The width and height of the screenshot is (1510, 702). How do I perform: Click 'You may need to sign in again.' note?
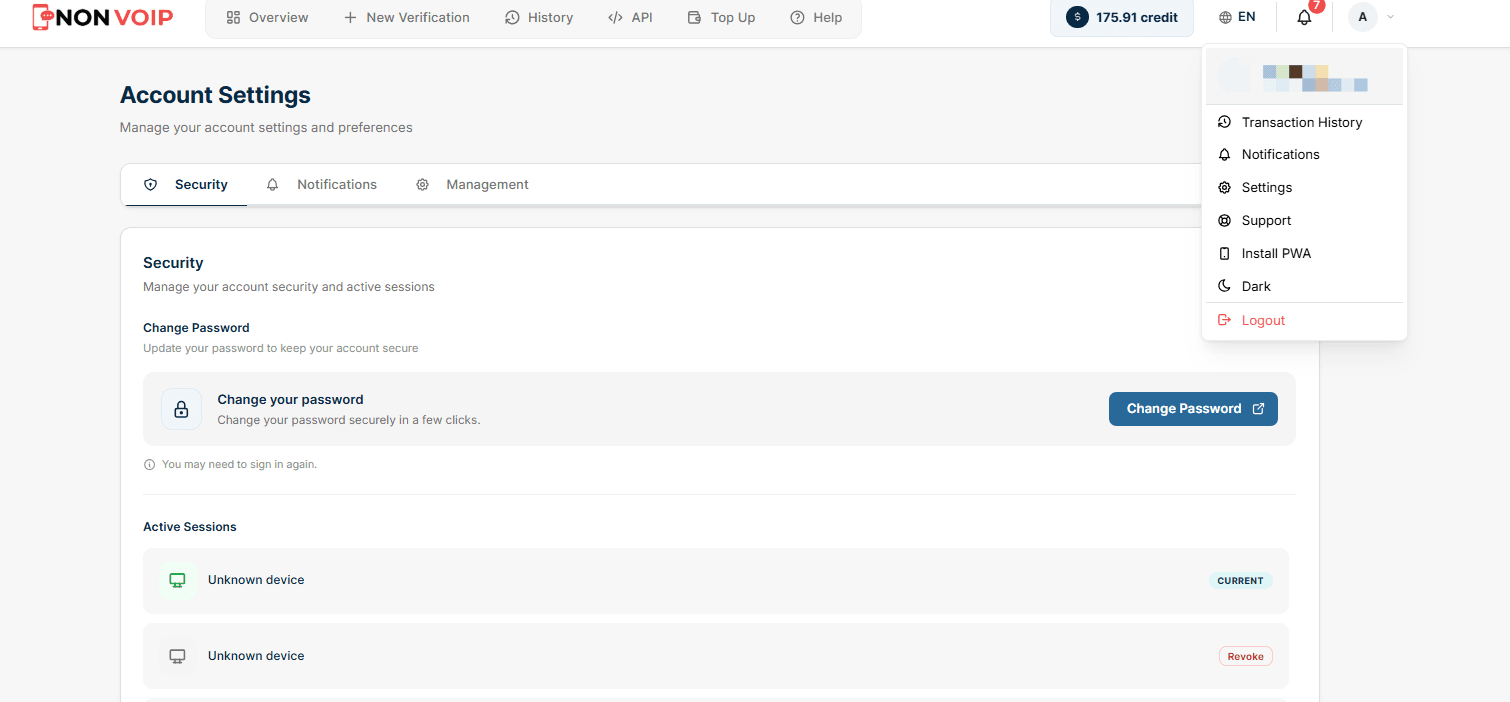click(239, 465)
